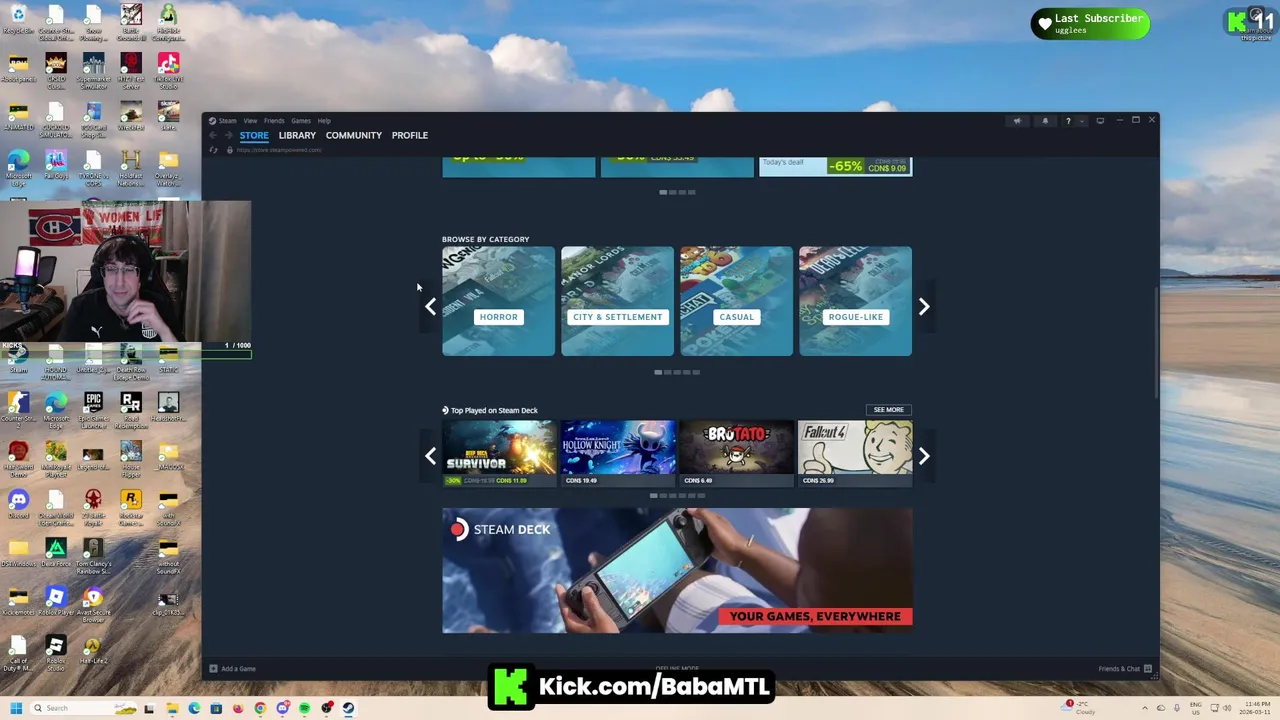Open the weather widget on taskbar
This screenshot has width=1280, height=720.
1080,708
